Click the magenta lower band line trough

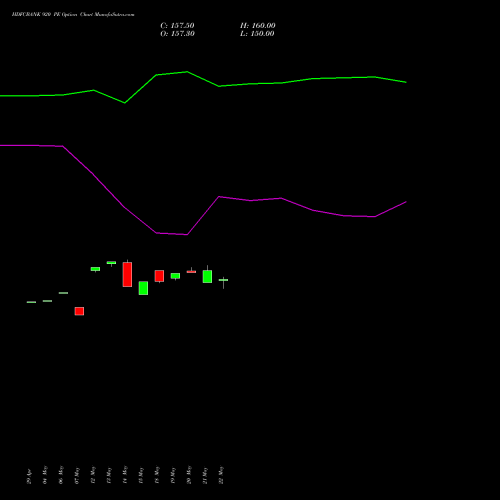(x=187, y=234)
